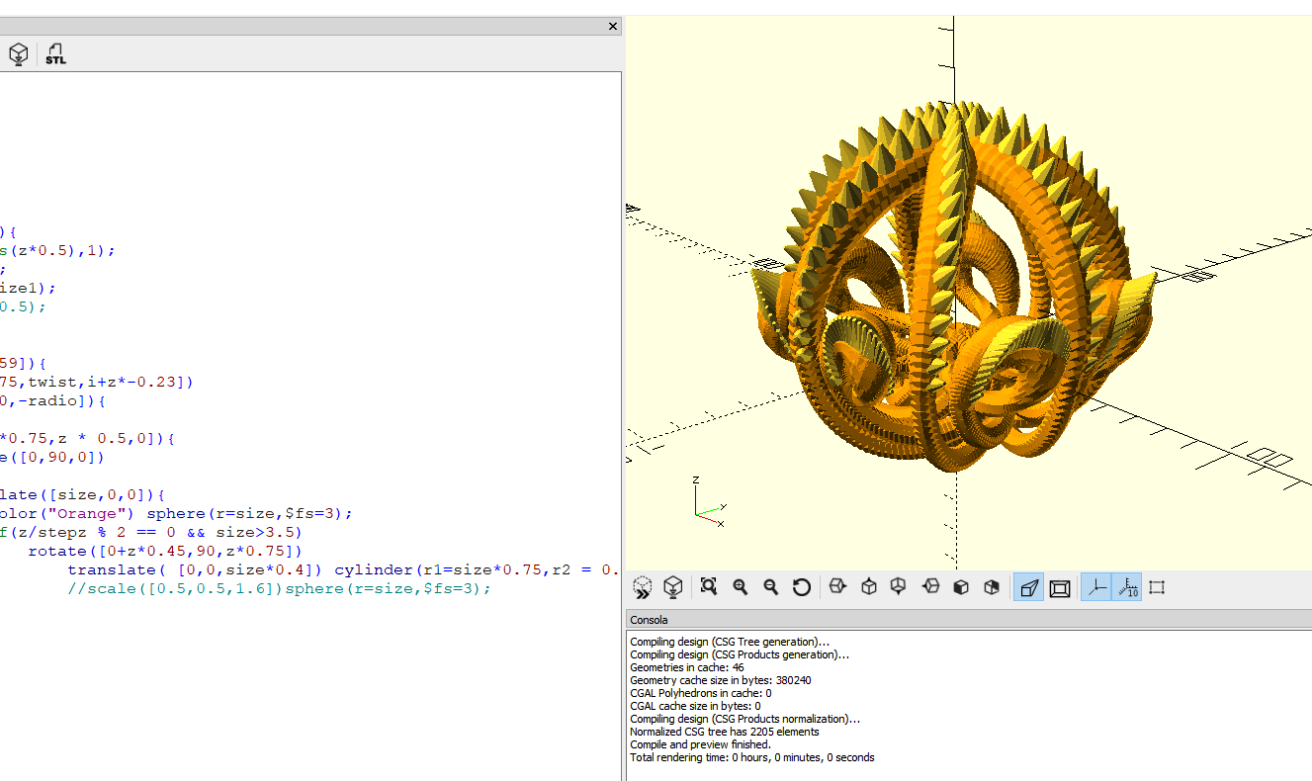The height and width of the screenshot is (781, 1312).
Task: Click the Render icon in viewport toolbar
Action: [674, 587]
